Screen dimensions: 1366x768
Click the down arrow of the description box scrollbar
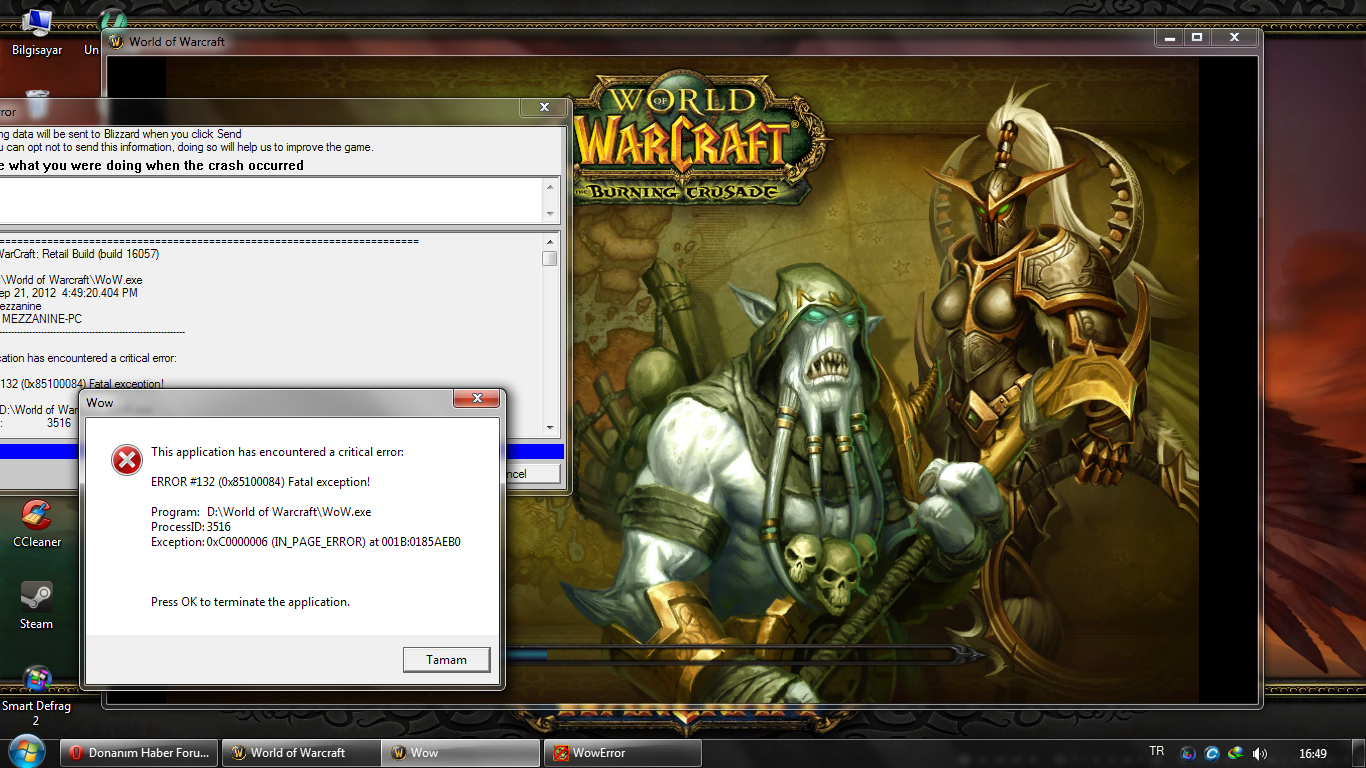coord(550,214)
